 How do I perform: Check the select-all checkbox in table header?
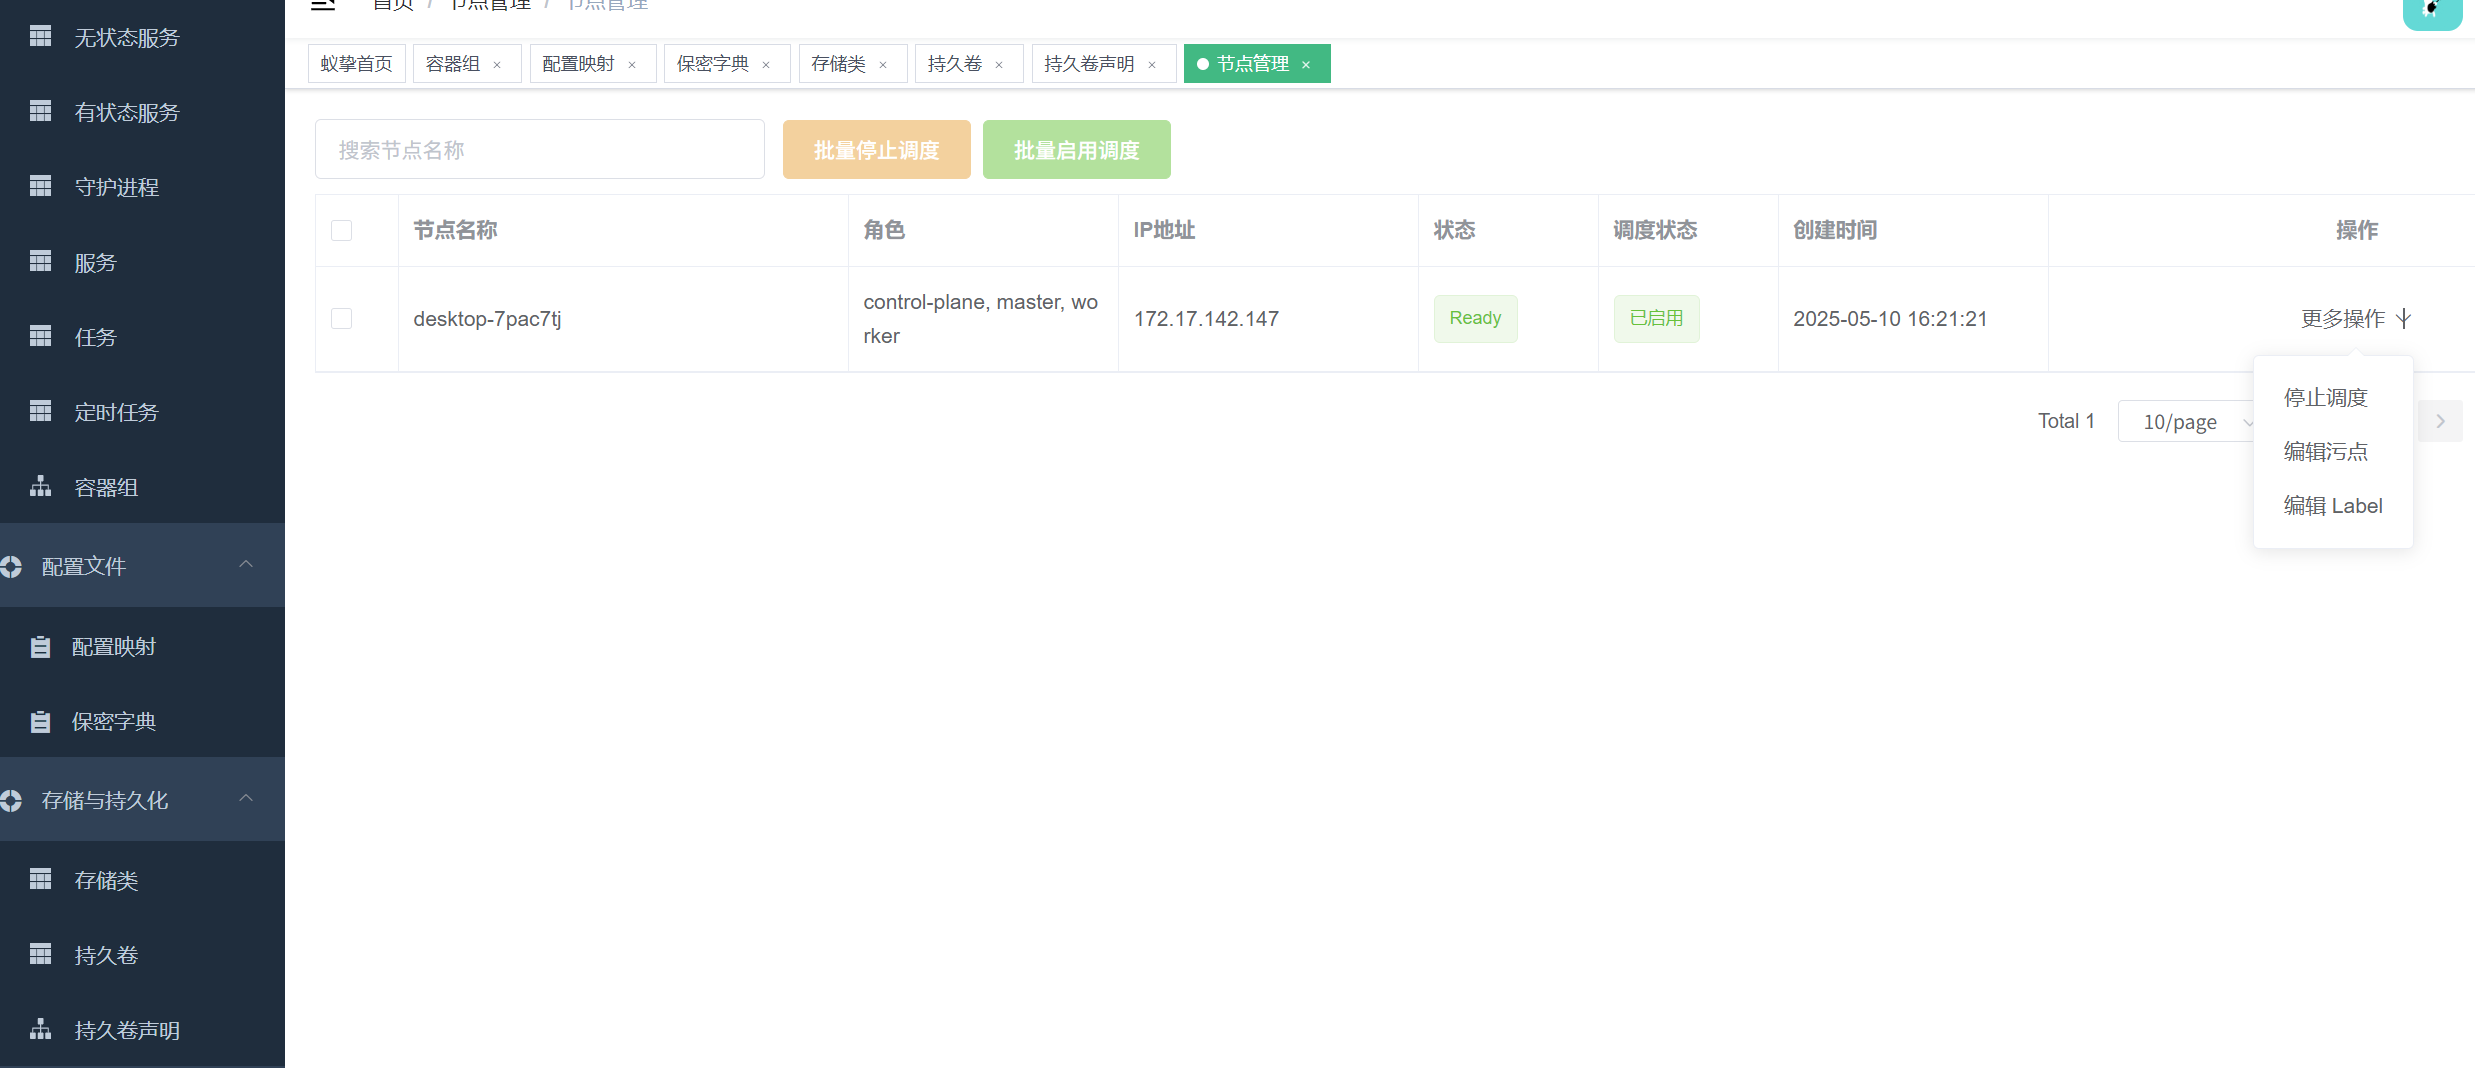(x=342, y=231)
